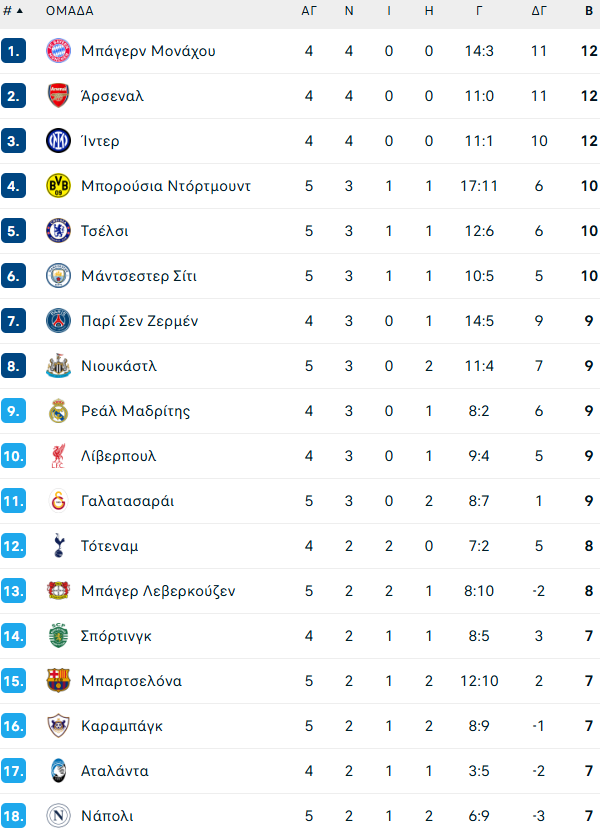Open the Λίβερπουλ team link
Image resolution: width=600 pixels, height=832 pixels.
coord(118,456)
